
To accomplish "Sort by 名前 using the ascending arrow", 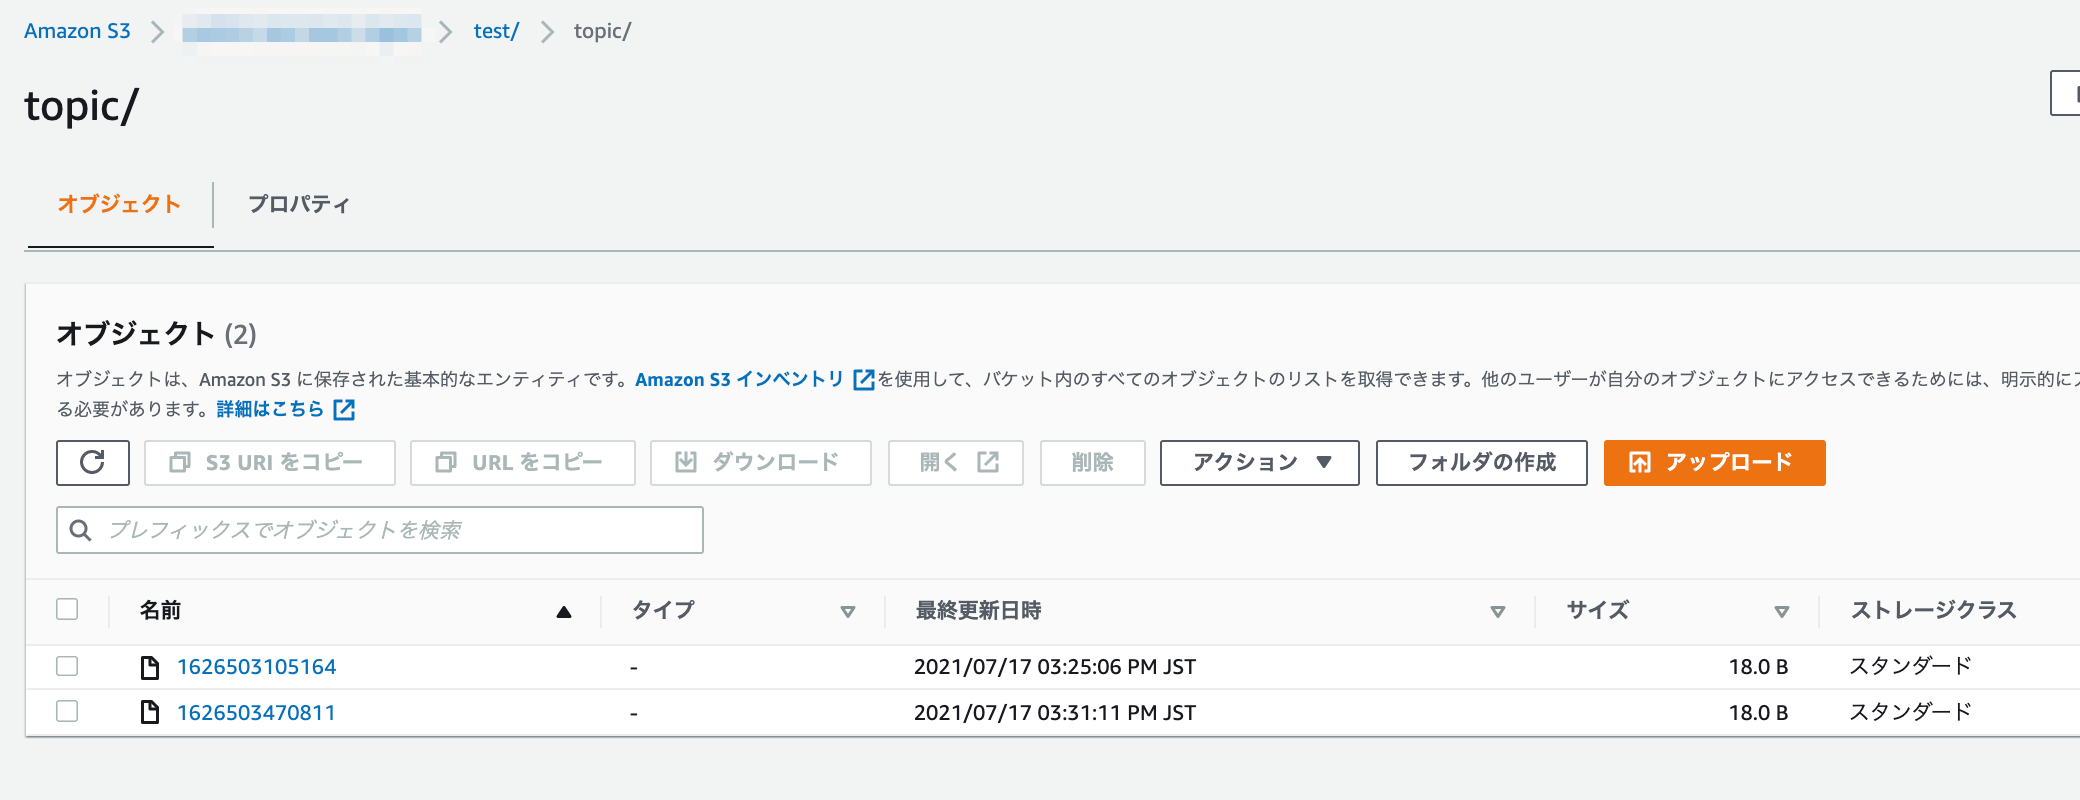I will [x=564, y=612].
